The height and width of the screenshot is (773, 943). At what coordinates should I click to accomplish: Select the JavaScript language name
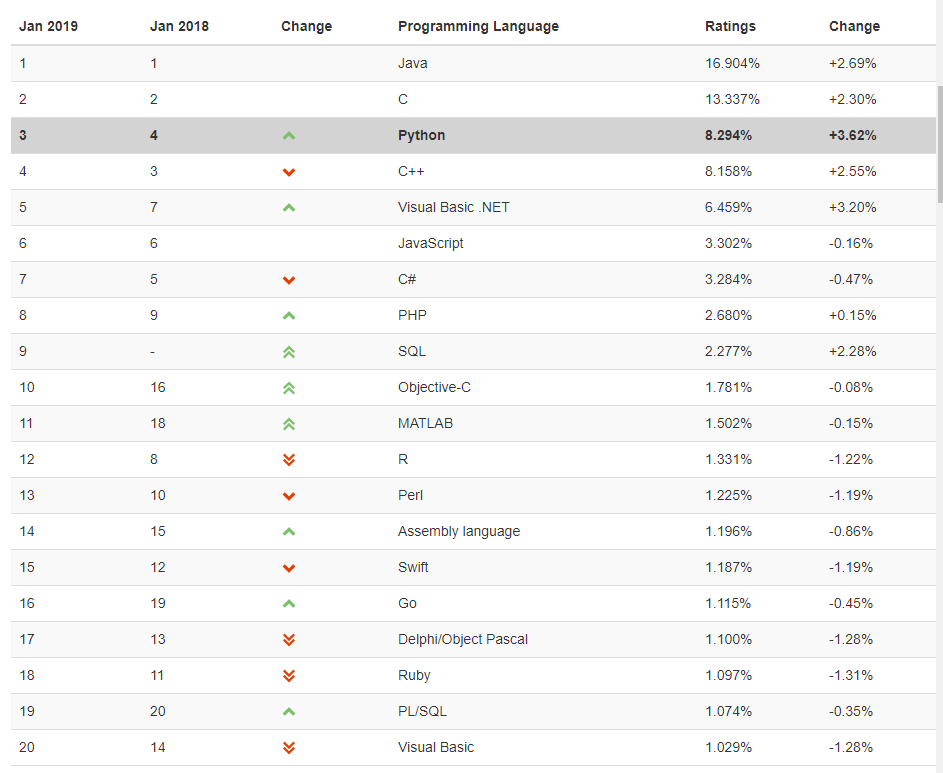[431, 243]
